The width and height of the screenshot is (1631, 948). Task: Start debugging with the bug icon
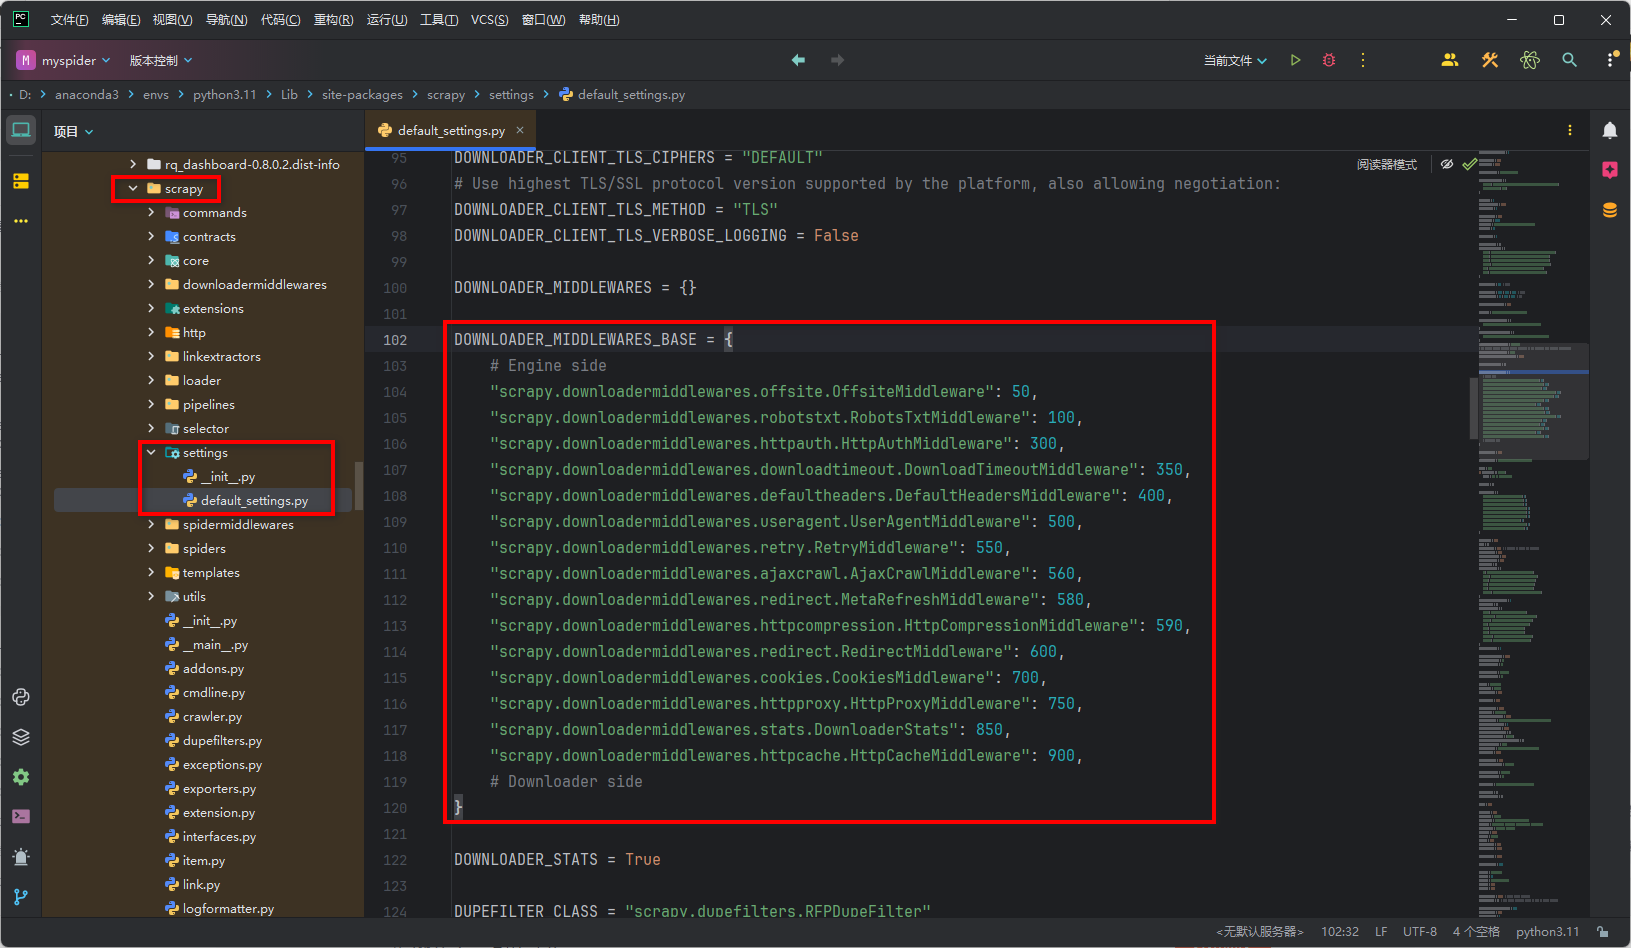(1328, 60)
